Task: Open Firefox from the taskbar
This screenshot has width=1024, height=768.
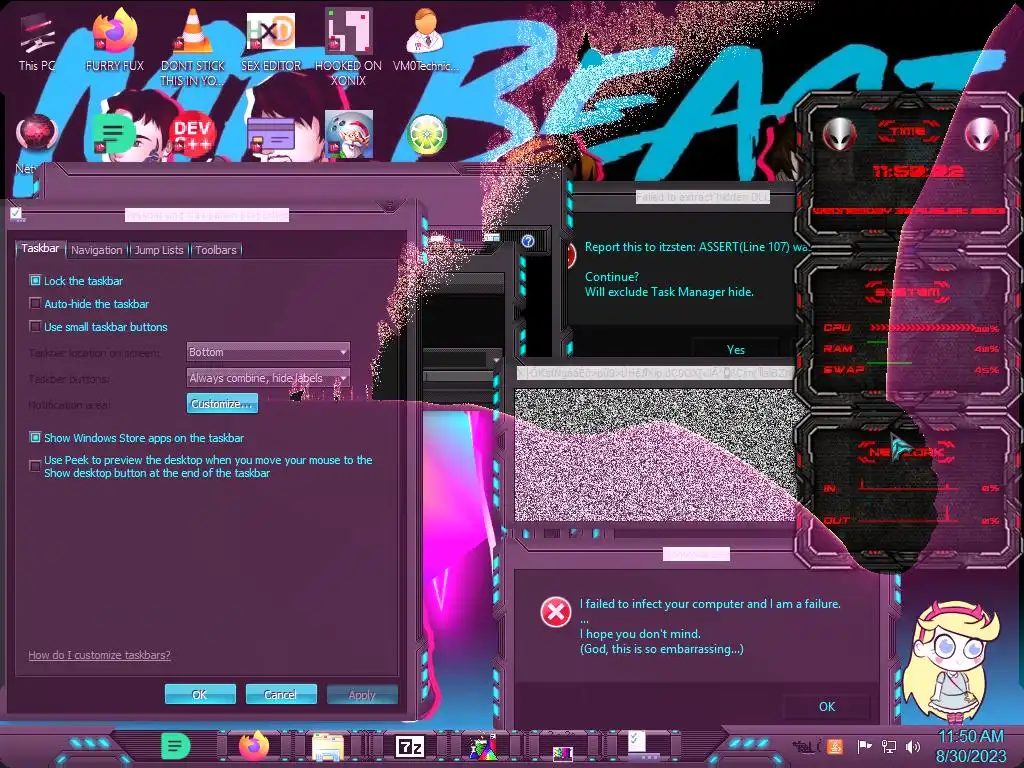Action: click(x=254, y=745)
